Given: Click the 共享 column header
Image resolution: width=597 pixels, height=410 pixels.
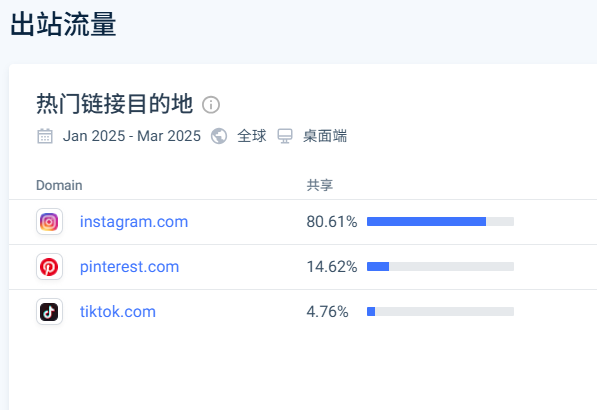Looking at the screenshot, I should point(320,185).
